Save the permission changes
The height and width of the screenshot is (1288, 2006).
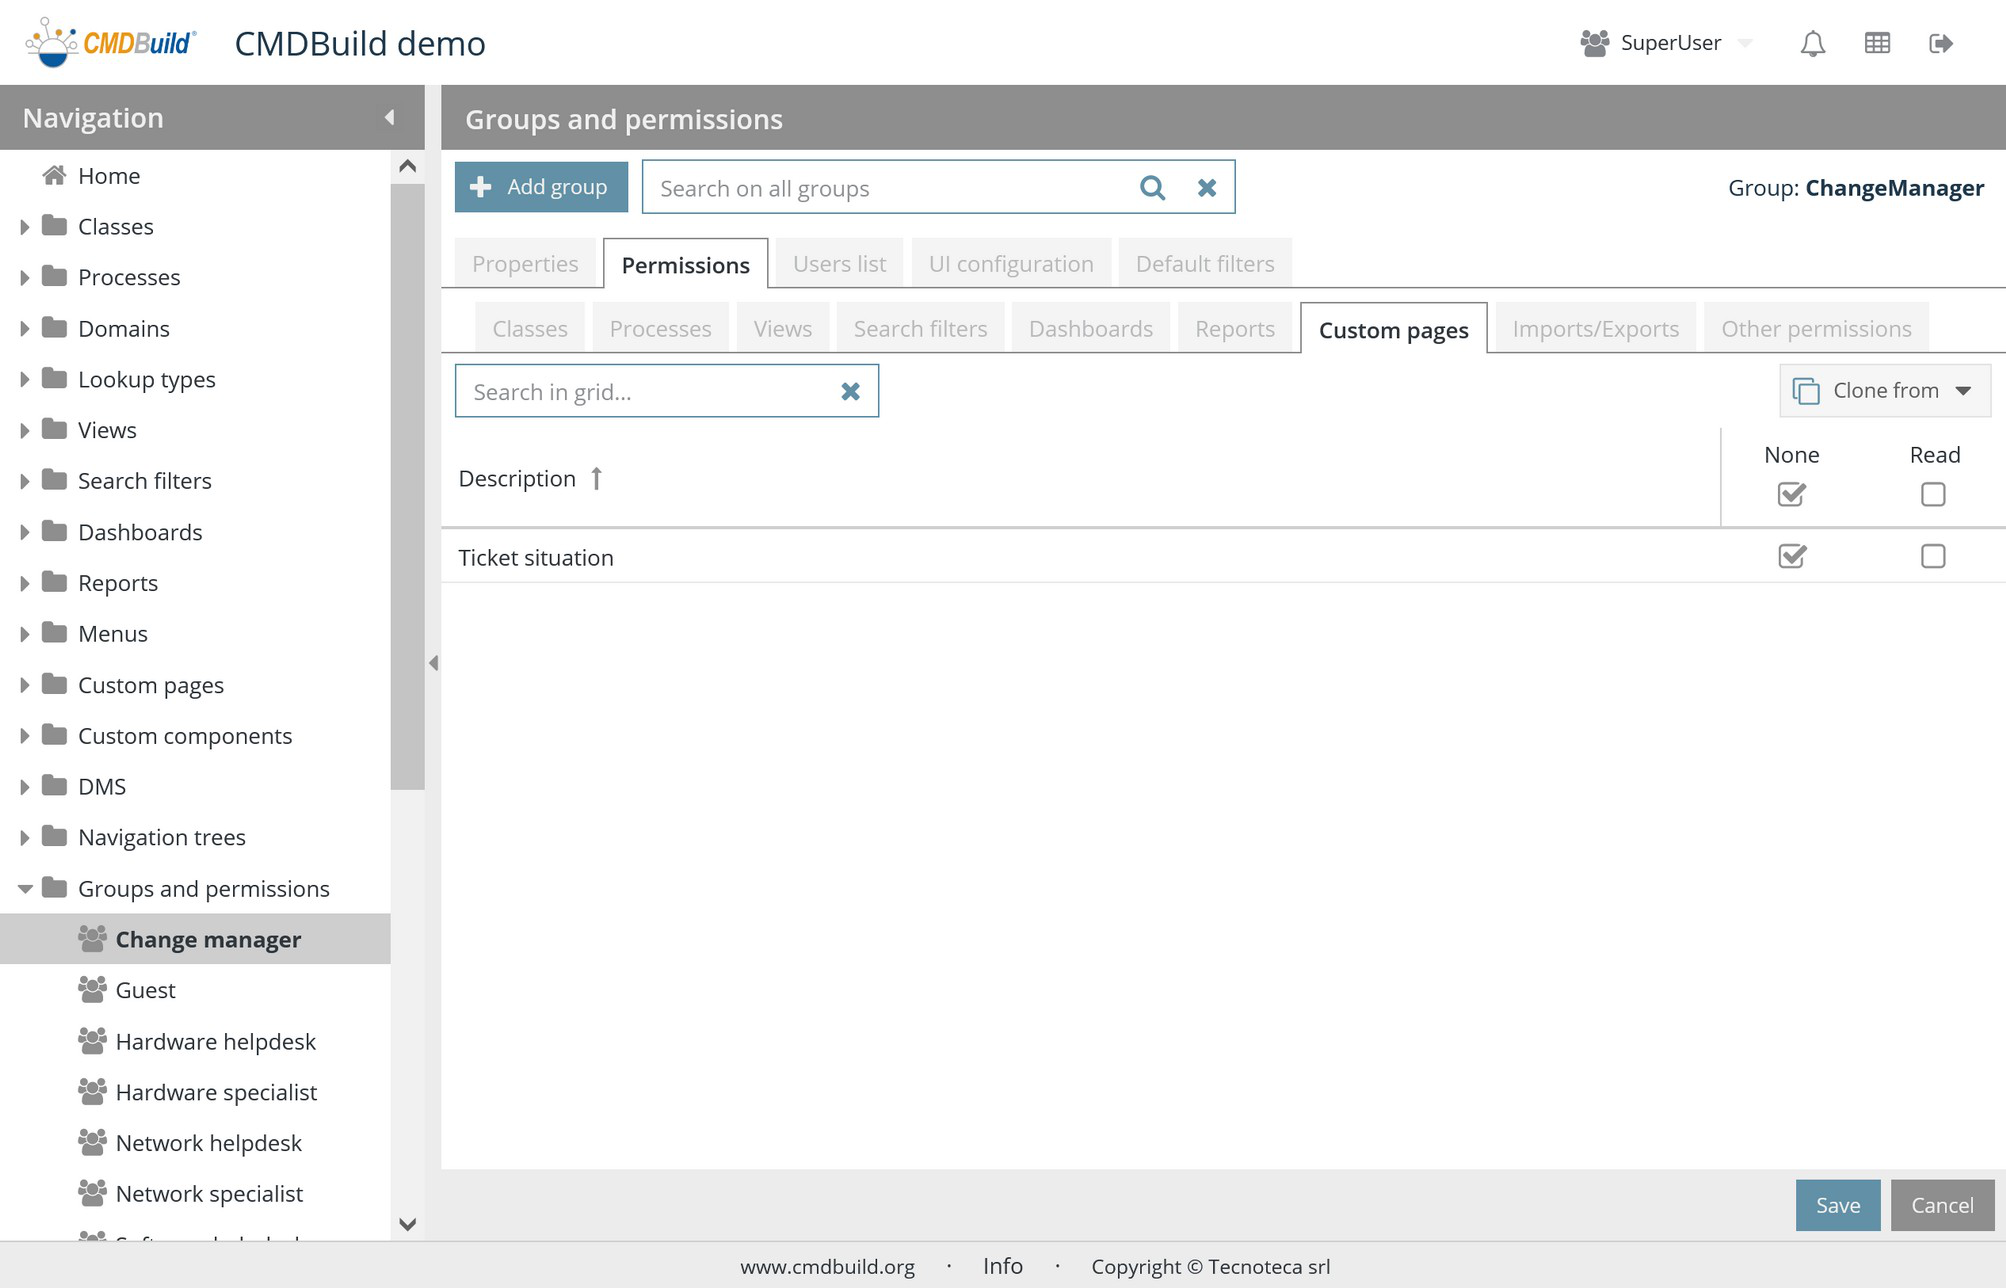[1837, 1205]
